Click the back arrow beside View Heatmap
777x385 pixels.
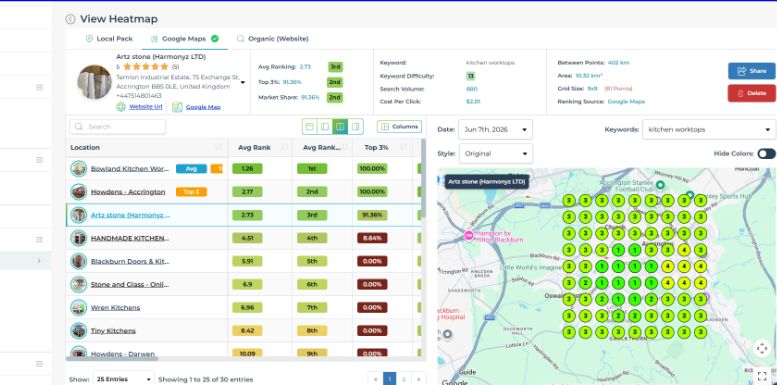pos(70,19)
